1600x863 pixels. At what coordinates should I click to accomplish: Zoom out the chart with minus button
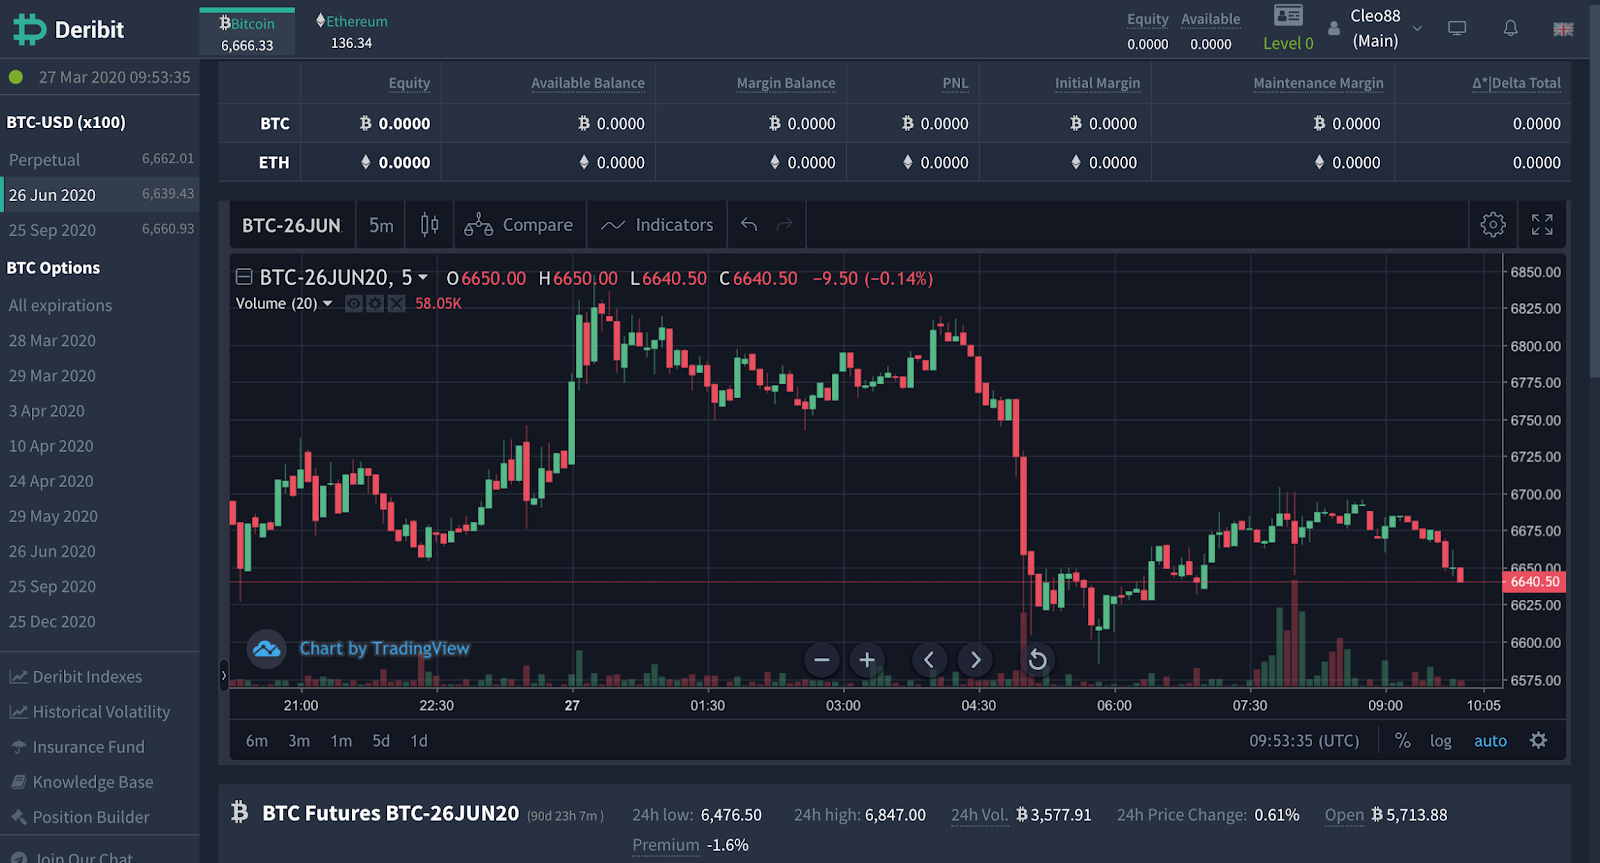click(x=822, y=659)
